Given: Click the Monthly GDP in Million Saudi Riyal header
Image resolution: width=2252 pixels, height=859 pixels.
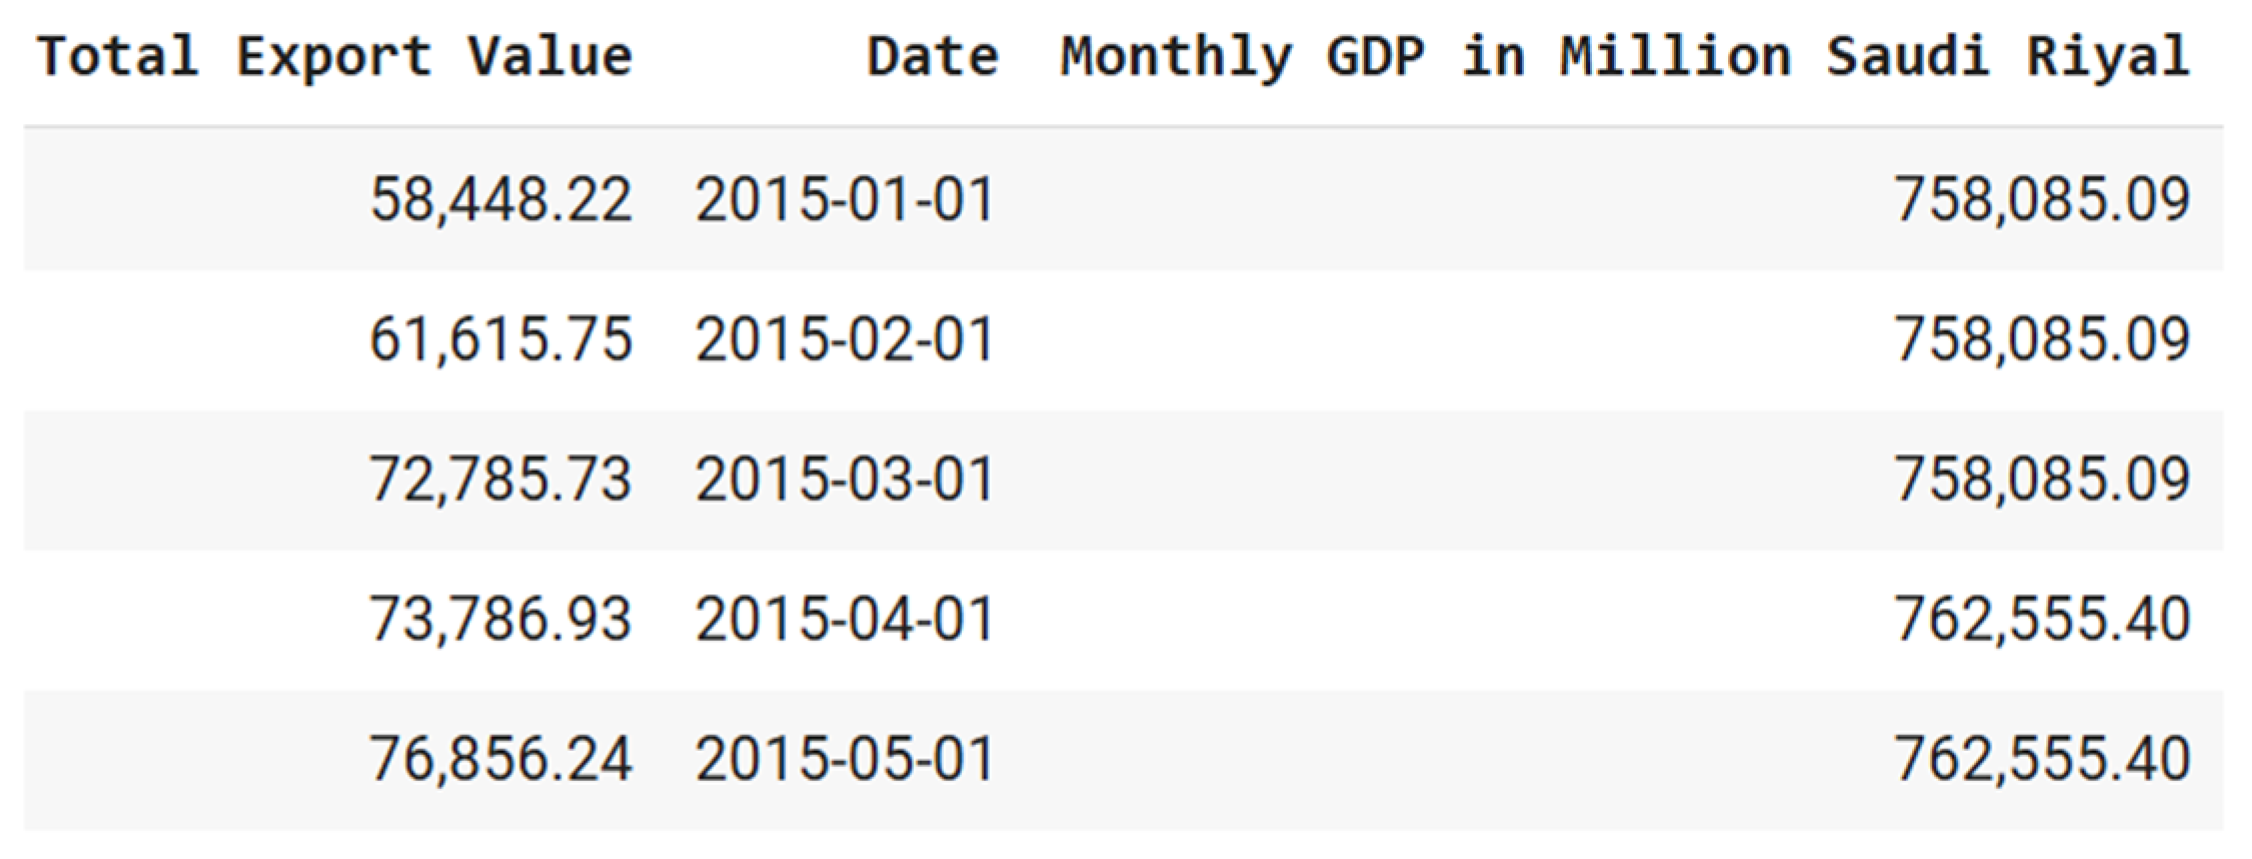Looking at the screenshot, I should pos(1625,56).
